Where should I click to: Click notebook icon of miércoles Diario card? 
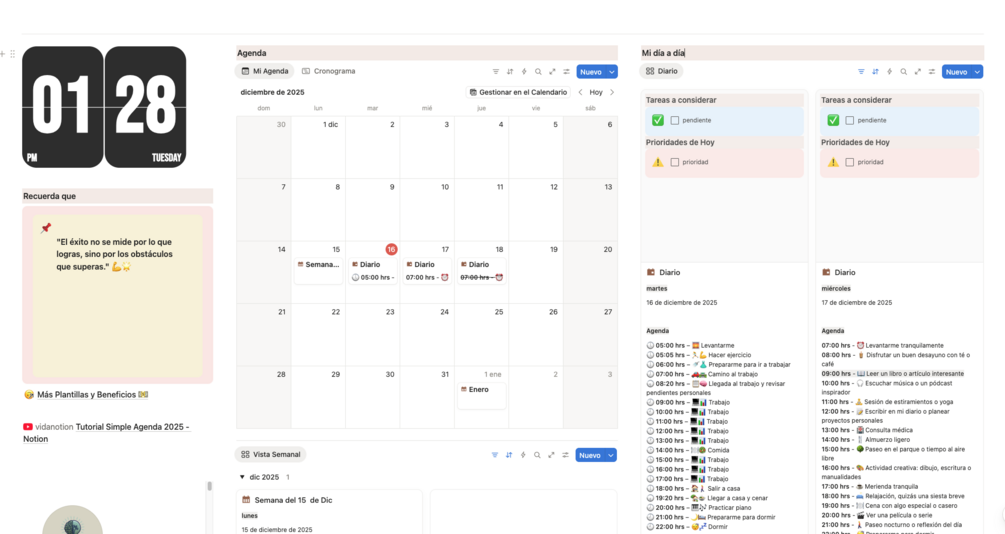pyautogui.click(x=826, y=272)
